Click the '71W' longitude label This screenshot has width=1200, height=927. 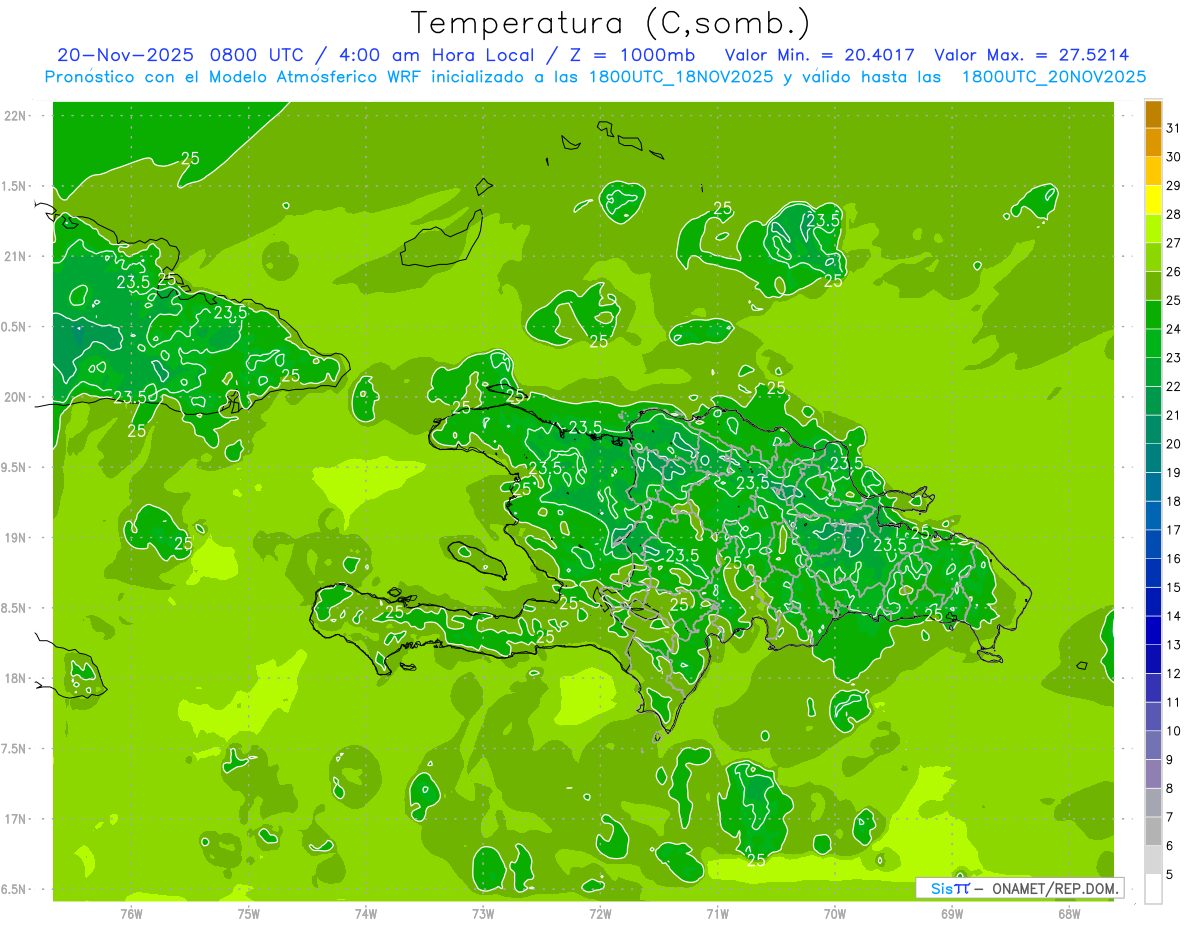click(717, 913)
